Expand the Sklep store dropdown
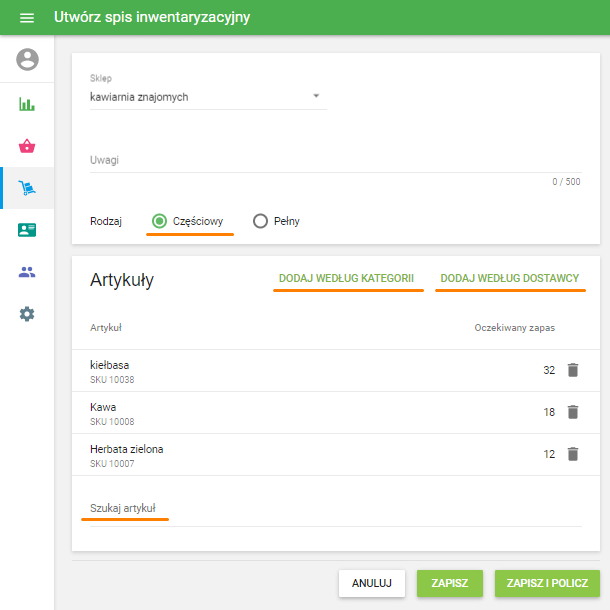The height and width of the screenshot is (610, 610). [203, 97]
